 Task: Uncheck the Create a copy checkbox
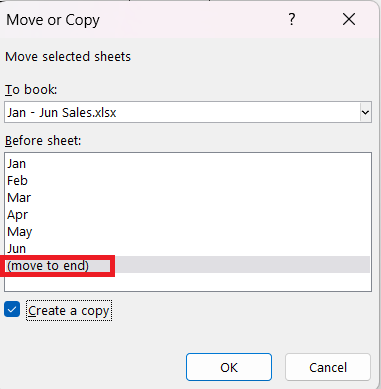tap(12, 310)
